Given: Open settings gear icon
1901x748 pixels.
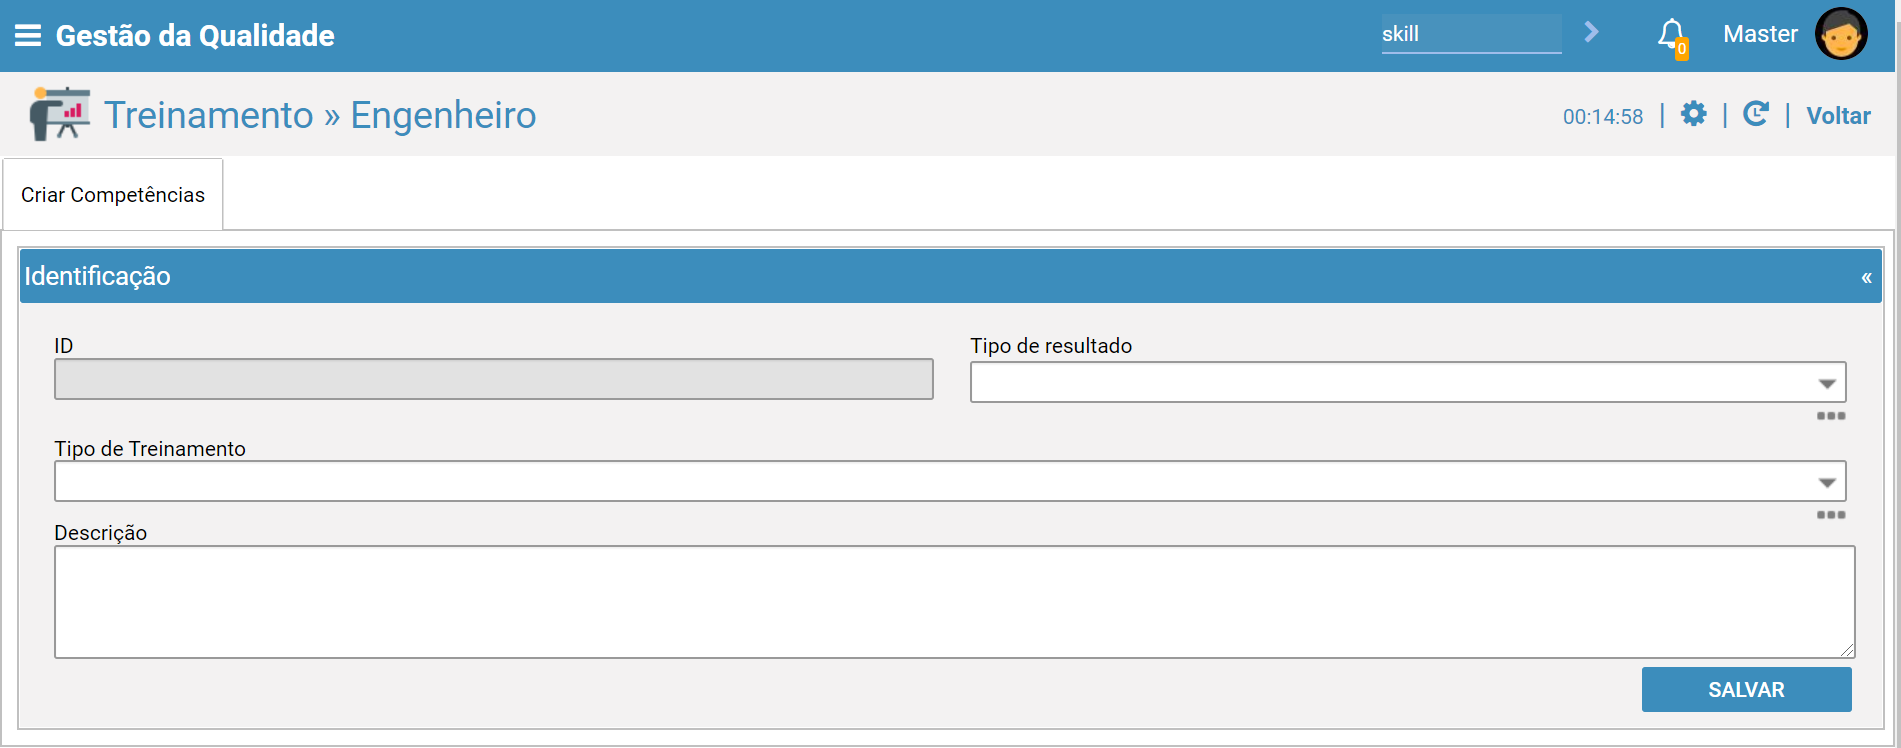Looking at the screenshot, I should click(x=1693, y=114).
